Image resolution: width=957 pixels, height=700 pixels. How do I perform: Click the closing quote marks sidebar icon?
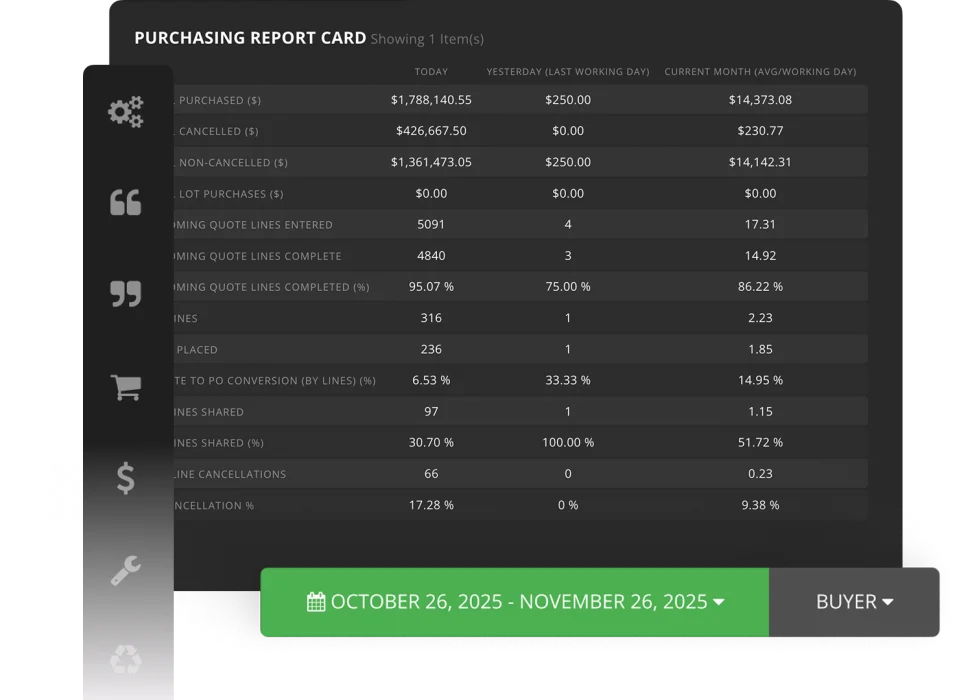coord(126,294)
